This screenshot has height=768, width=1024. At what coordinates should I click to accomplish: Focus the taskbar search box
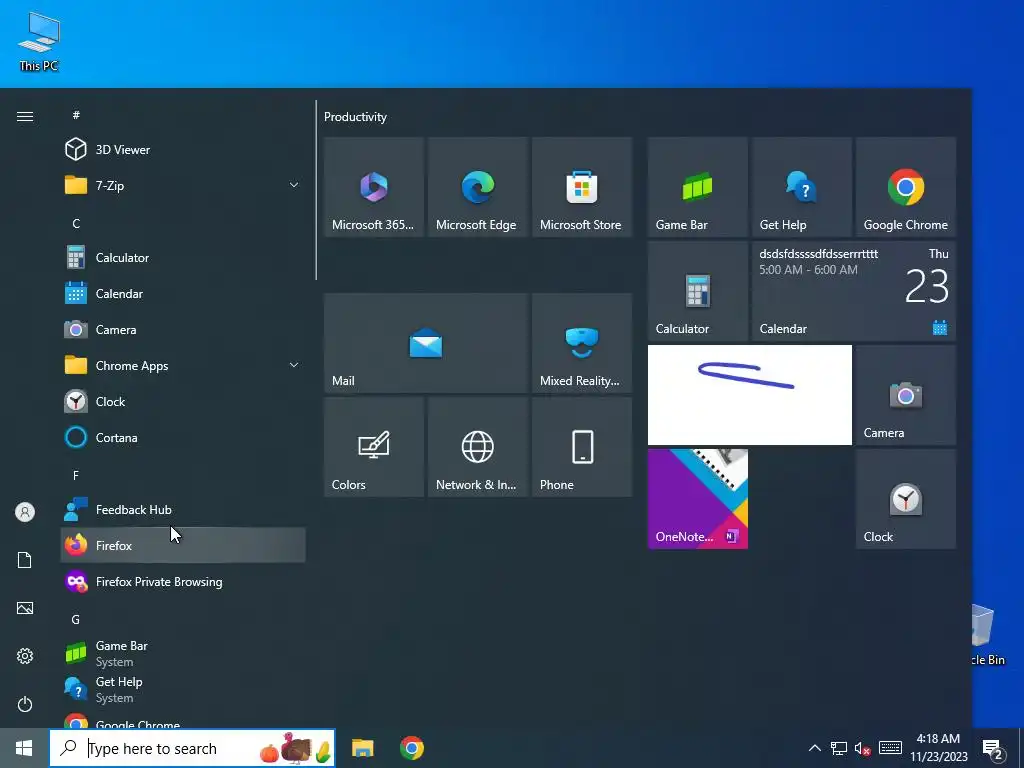pos(192,748)
